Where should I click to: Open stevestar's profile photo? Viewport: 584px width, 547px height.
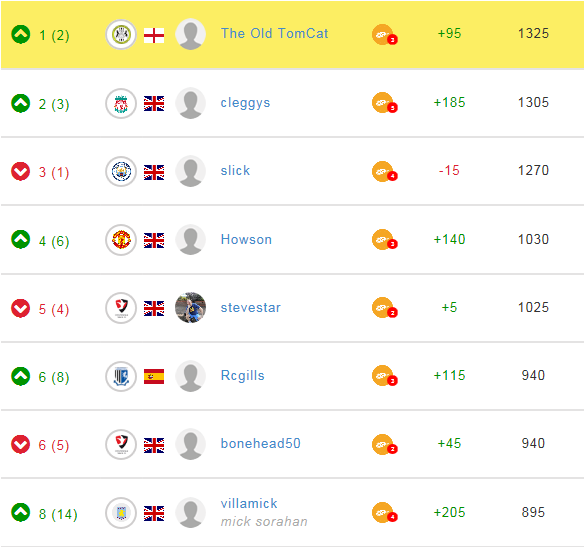point(190,308)
